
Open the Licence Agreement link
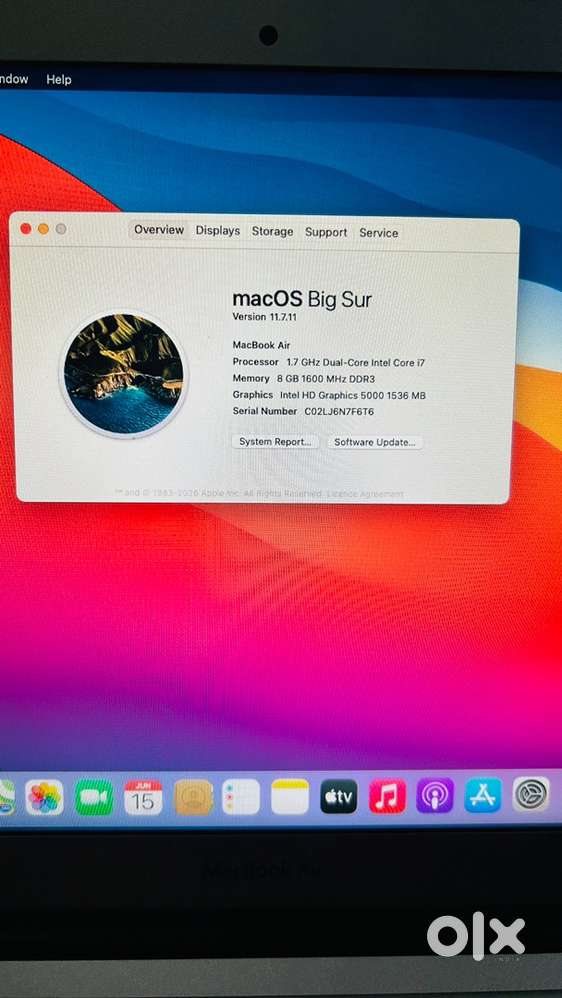point(365,494)
